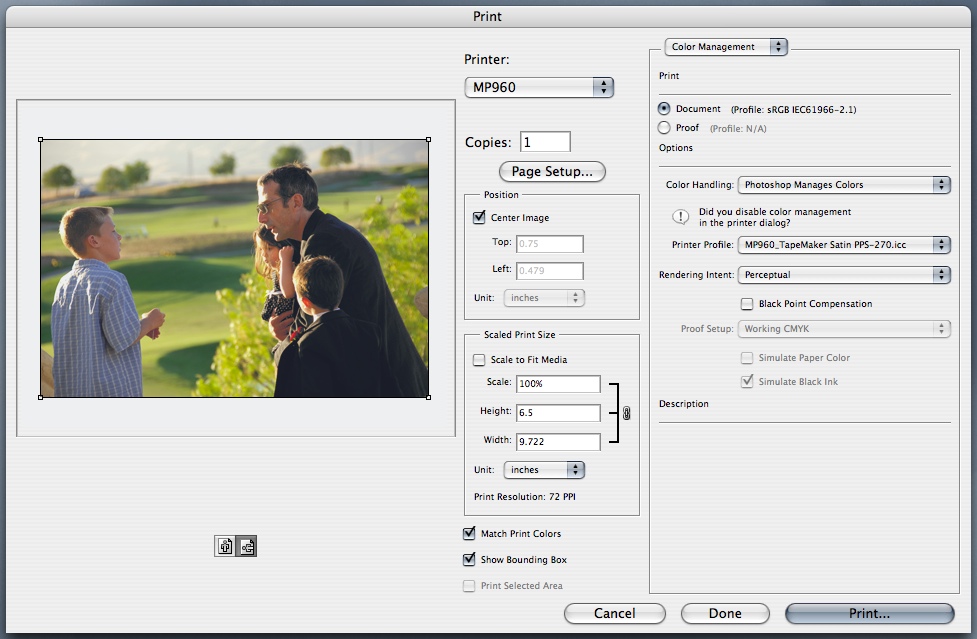This screenshot has width=977, height=639.
Task: Click the portrait orientation icon
Action: [x=225, y=546]
